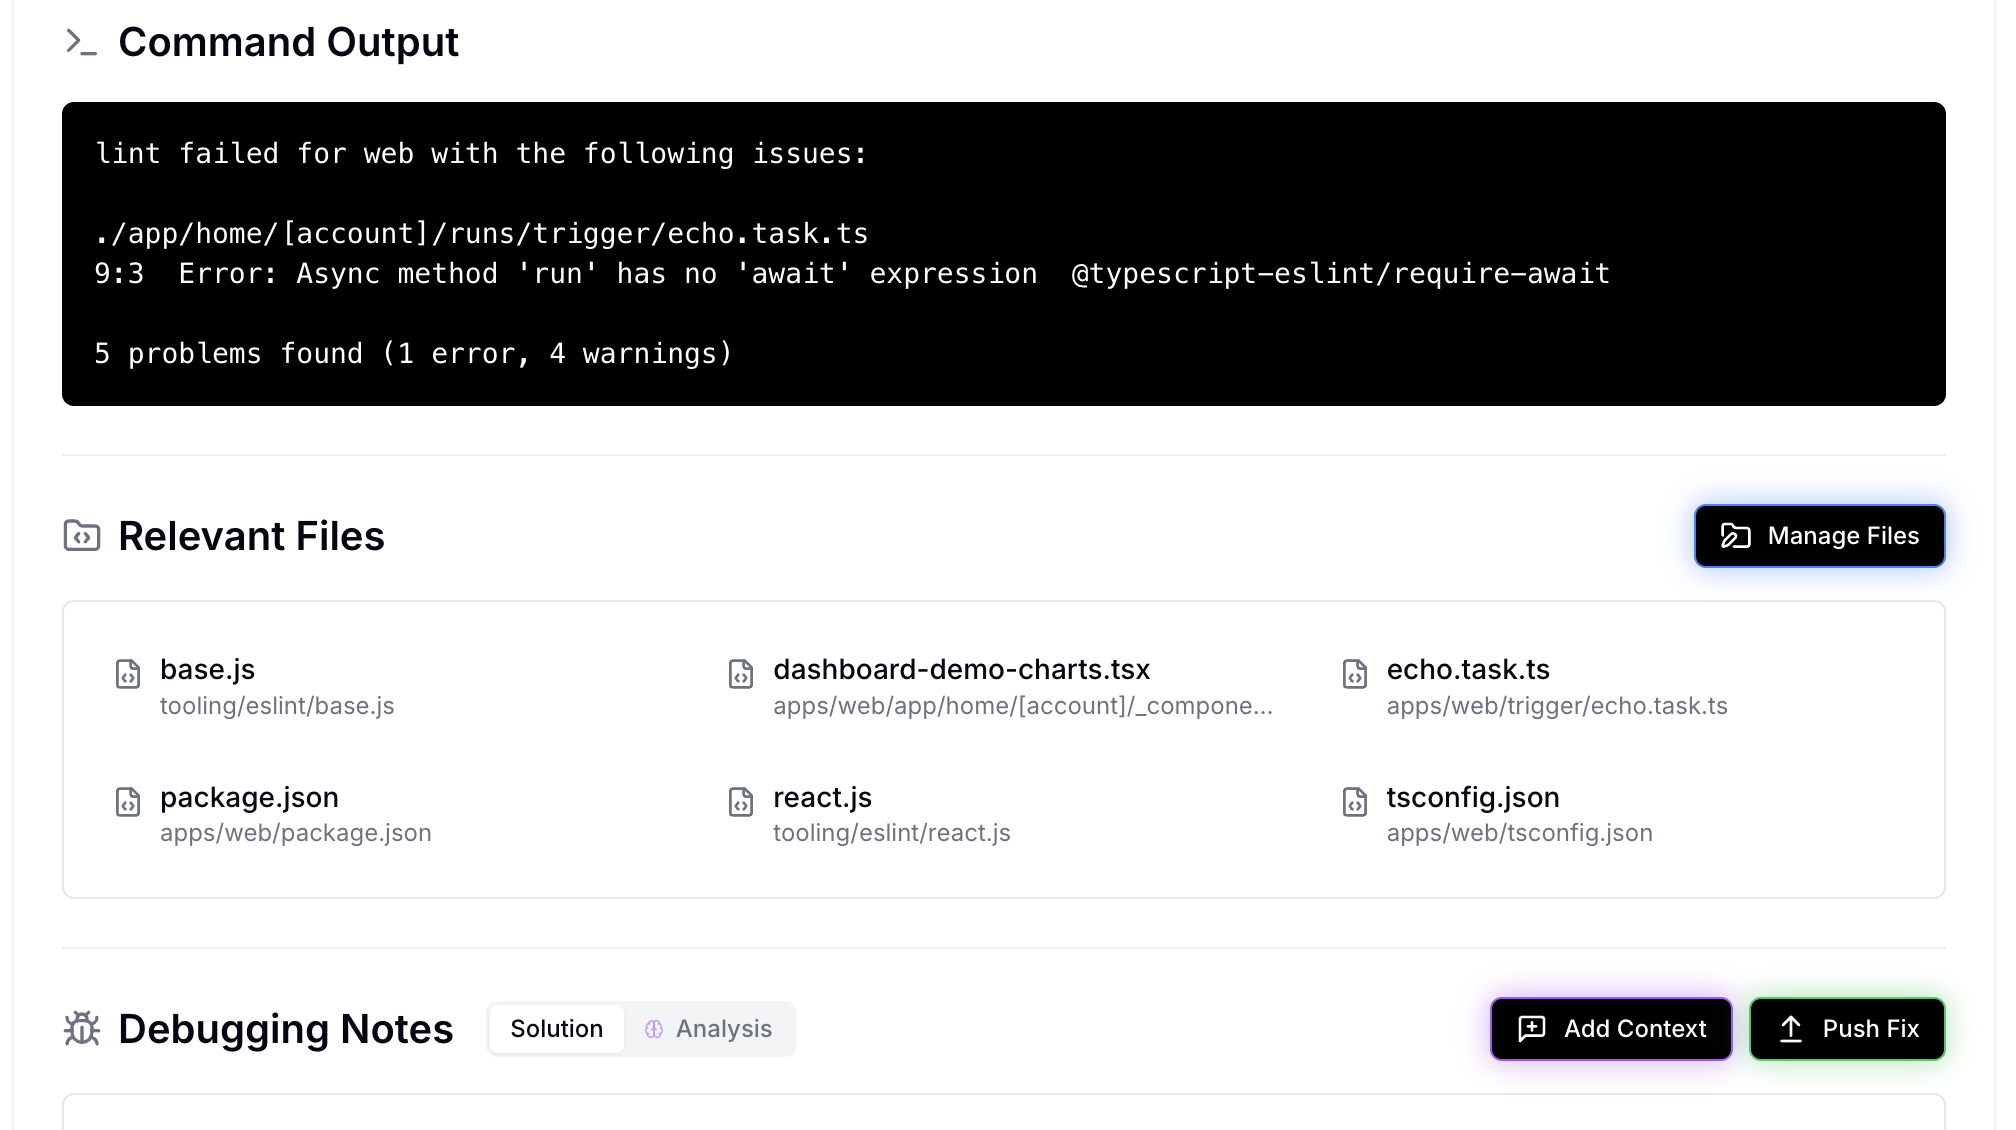Push the fix with Push Fix button
The width and height of the screenshot is (2016, 1130).
[x=1847, y=1029]
